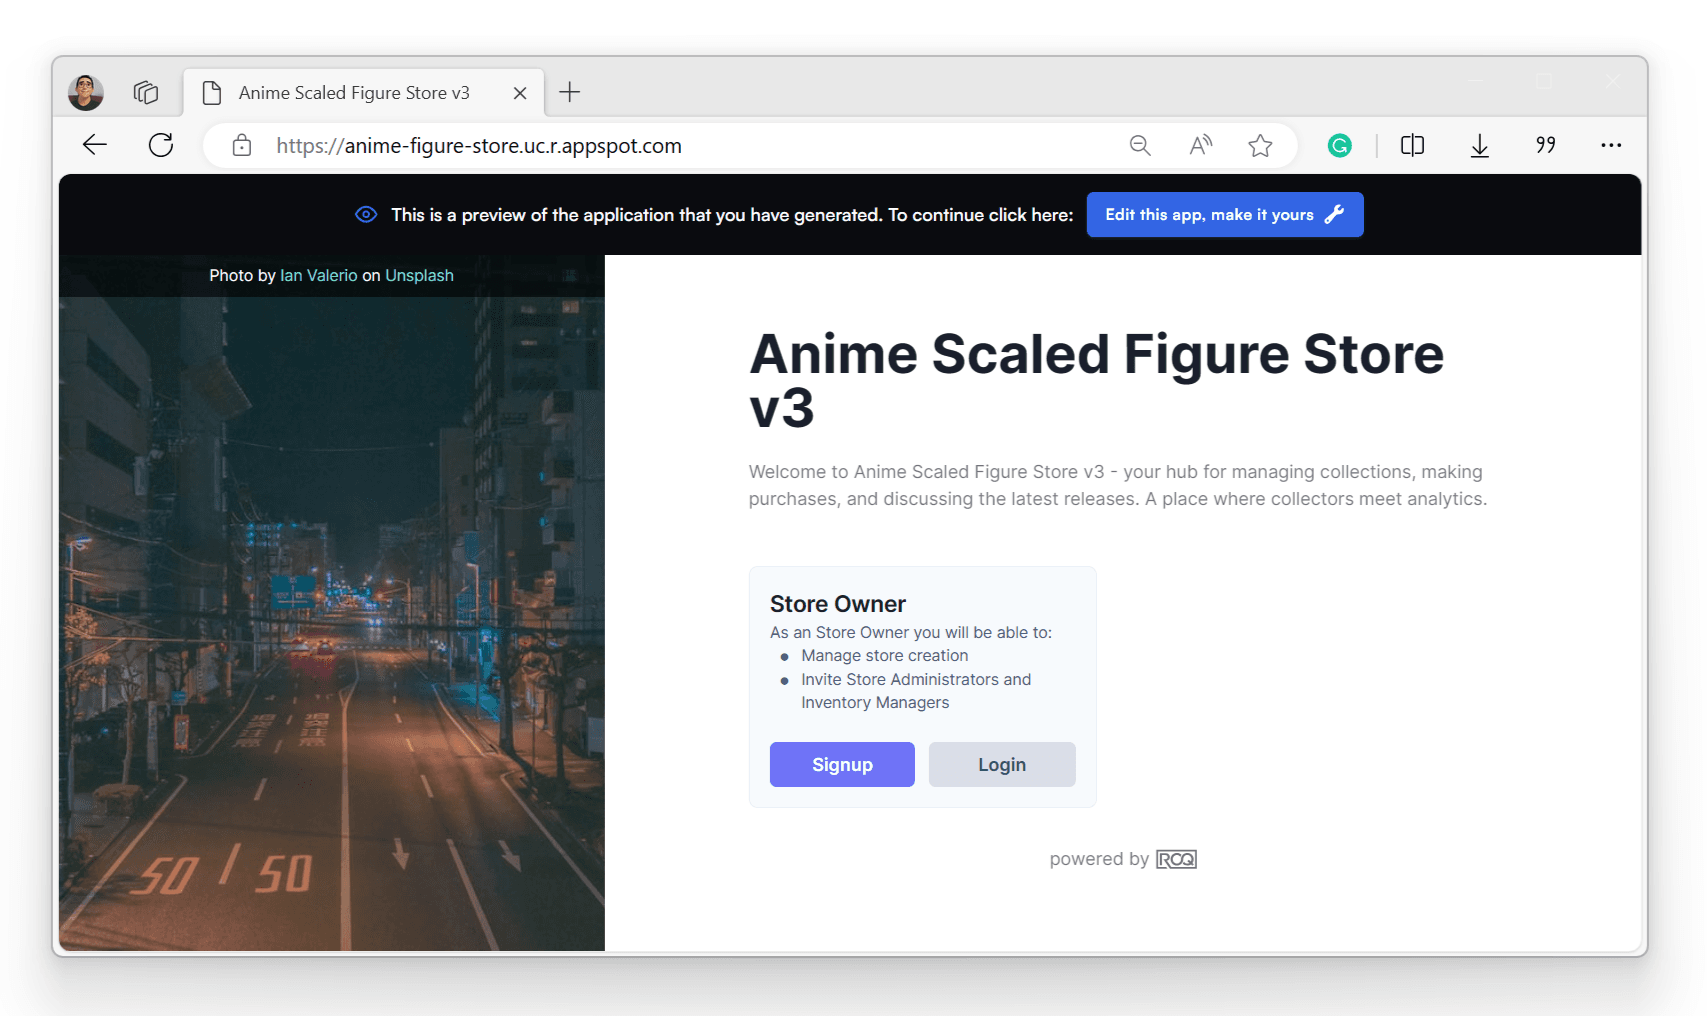
Task: Open the zoom magnifier in address bar
Action: pos(1140,145)
